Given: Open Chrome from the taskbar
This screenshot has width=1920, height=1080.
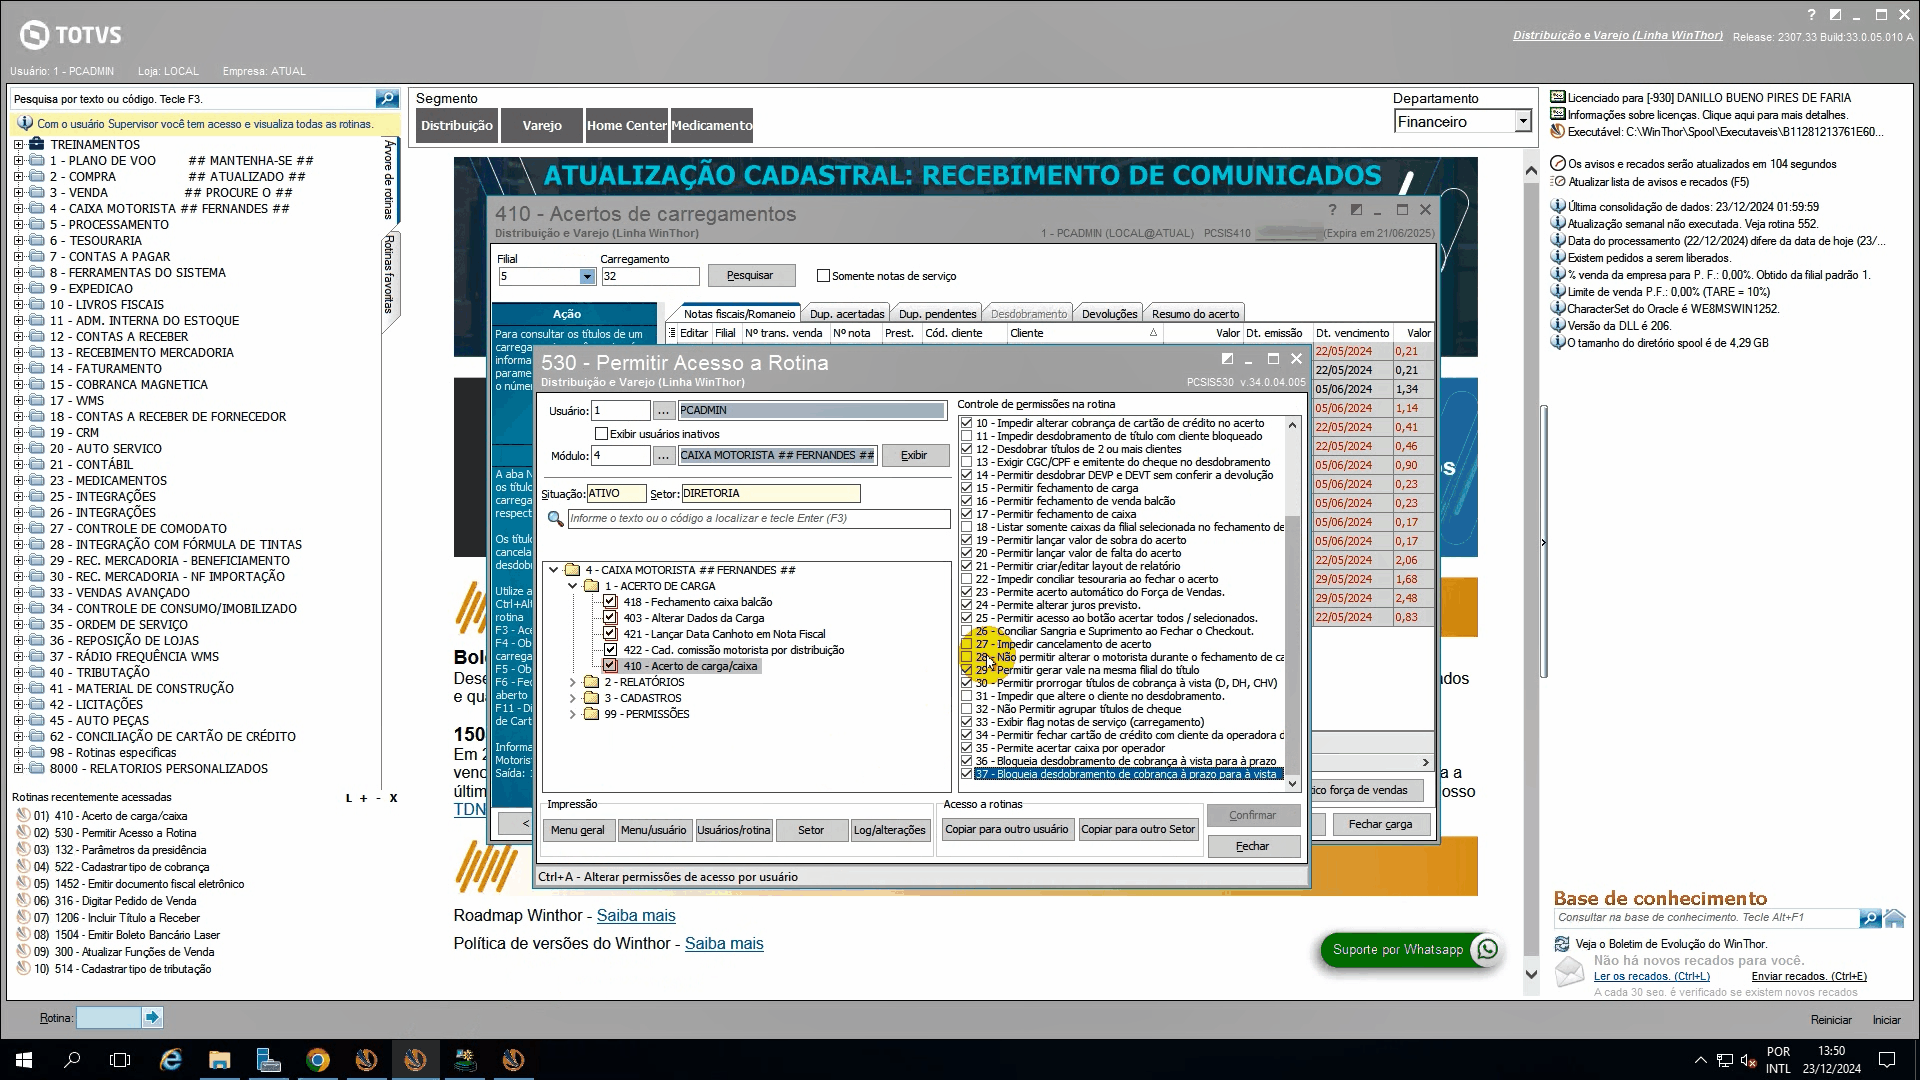Looking at the screenshot, I should pyautogui.click(x=317, y=1060).
